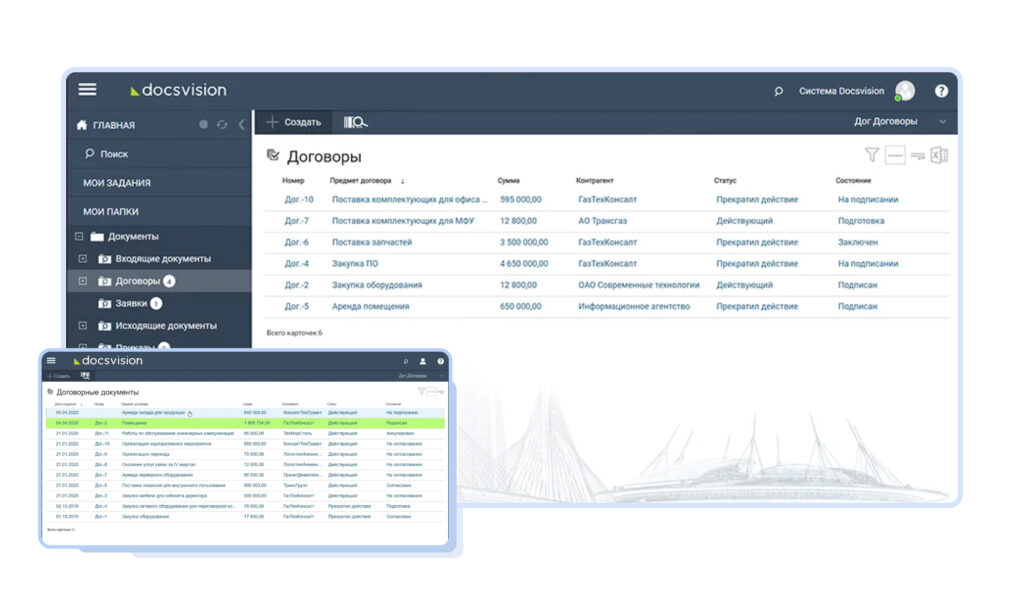The image size is (1024, 616).
Task: Click the search magnifier near Система Docsvision
Action: coord(777,90)
